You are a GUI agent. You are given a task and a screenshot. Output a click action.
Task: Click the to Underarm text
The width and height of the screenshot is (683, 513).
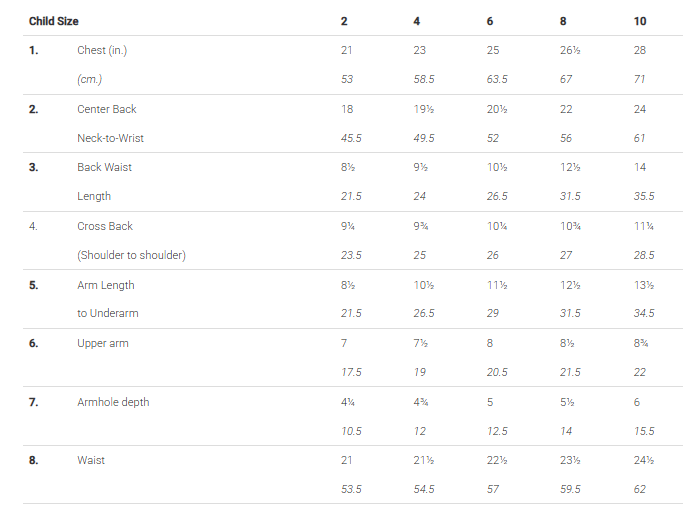107,314
